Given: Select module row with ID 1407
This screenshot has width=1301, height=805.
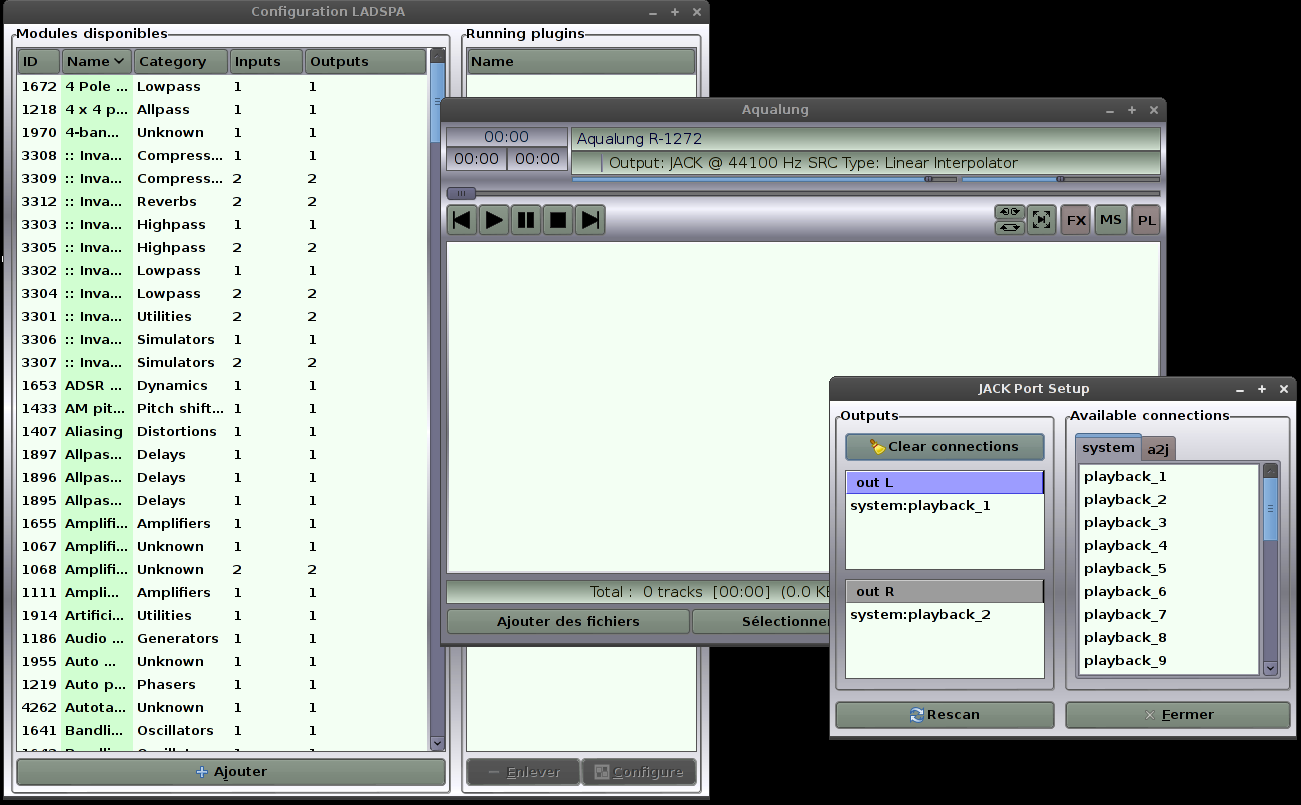Looking at the screenshot, I should (x=223, y=432).
